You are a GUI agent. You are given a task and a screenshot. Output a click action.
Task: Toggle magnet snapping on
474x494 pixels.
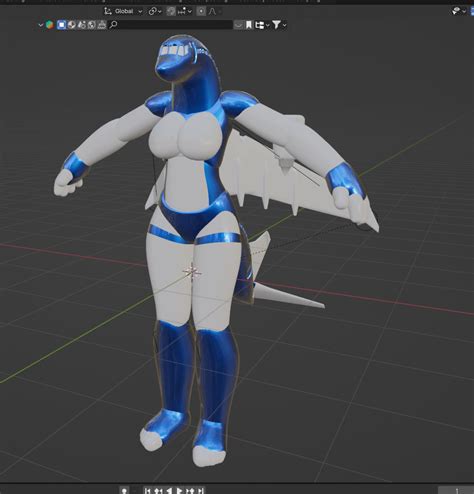coord(171,11)
